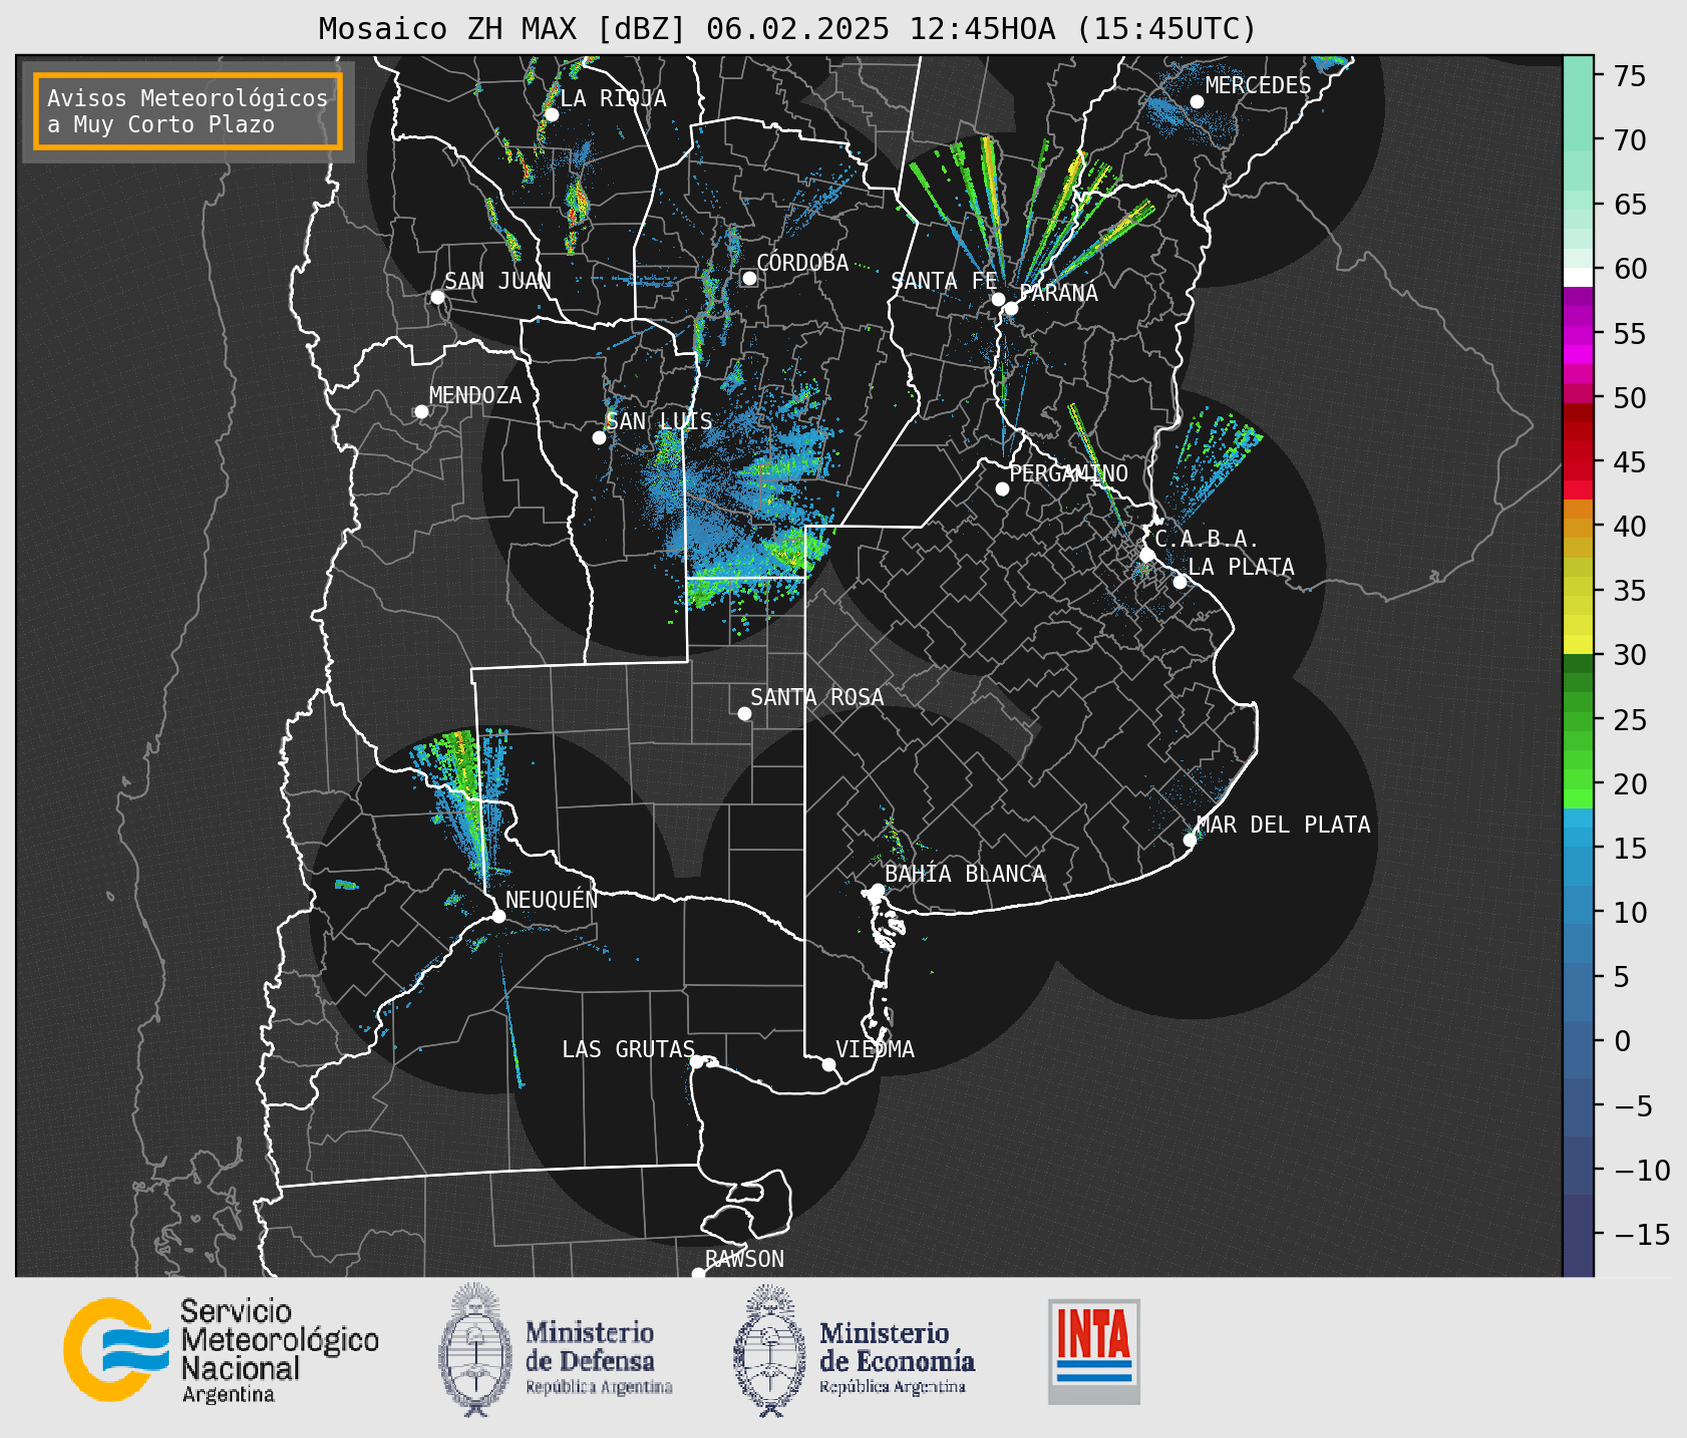The image size is (1687, 1438).
Task: Select the LA PLATA city marker
Action: tap(1180, 582)
